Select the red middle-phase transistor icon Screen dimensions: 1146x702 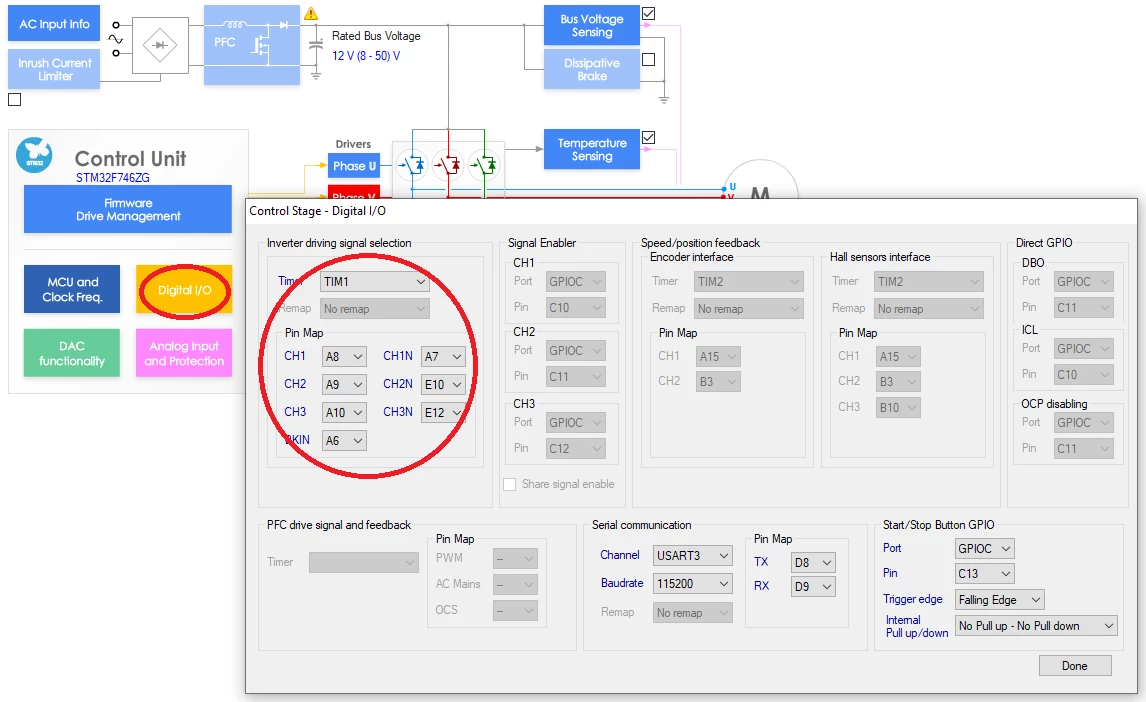point(448,165)
